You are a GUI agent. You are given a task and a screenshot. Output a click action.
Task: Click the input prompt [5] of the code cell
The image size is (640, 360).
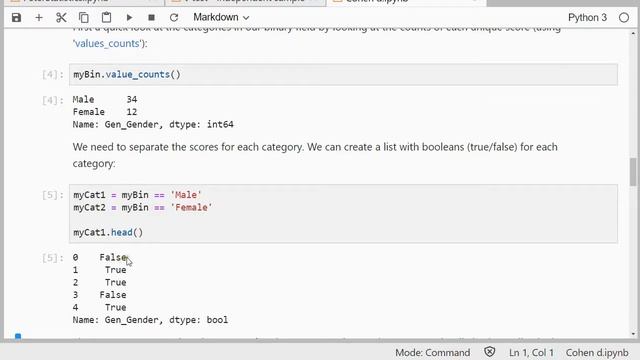click(53, 195)
